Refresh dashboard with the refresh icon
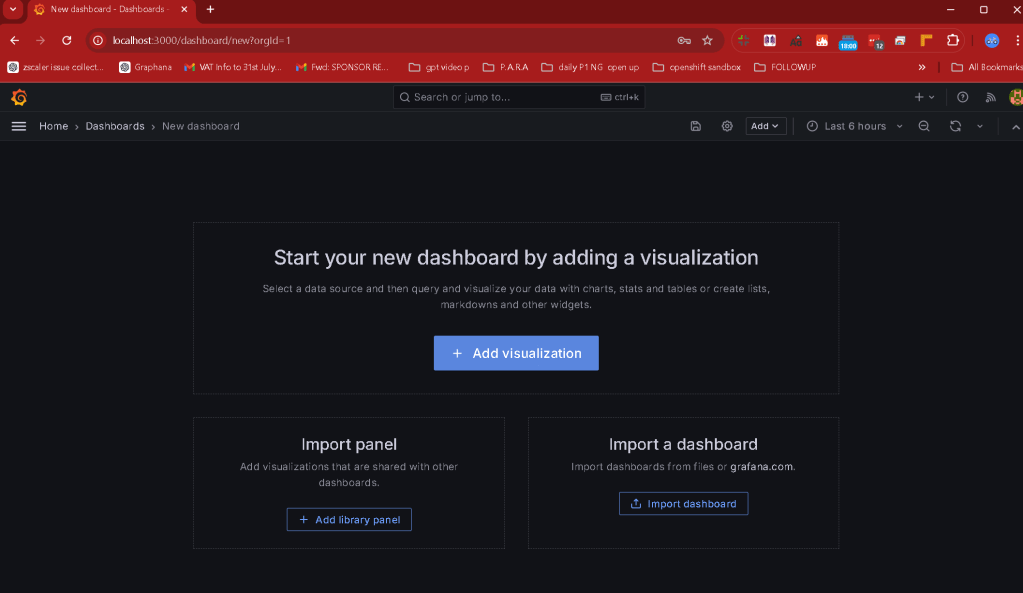This screenshot has height=593, width=1023. click(x=955, y=127)
